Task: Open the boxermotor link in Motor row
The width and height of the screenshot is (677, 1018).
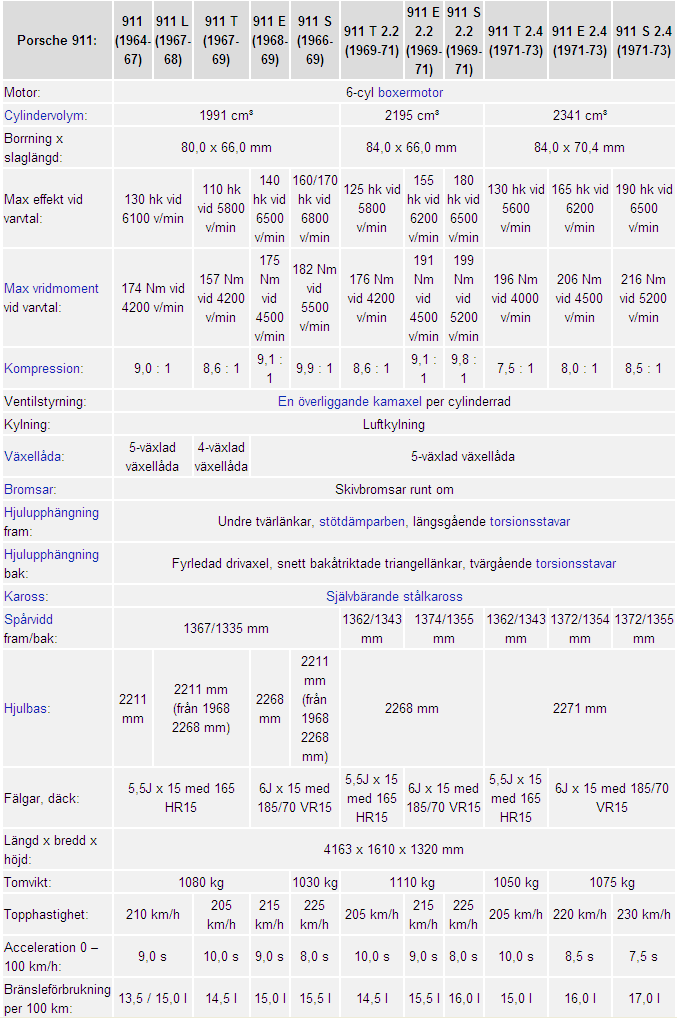Action: [x=410, y=93]
